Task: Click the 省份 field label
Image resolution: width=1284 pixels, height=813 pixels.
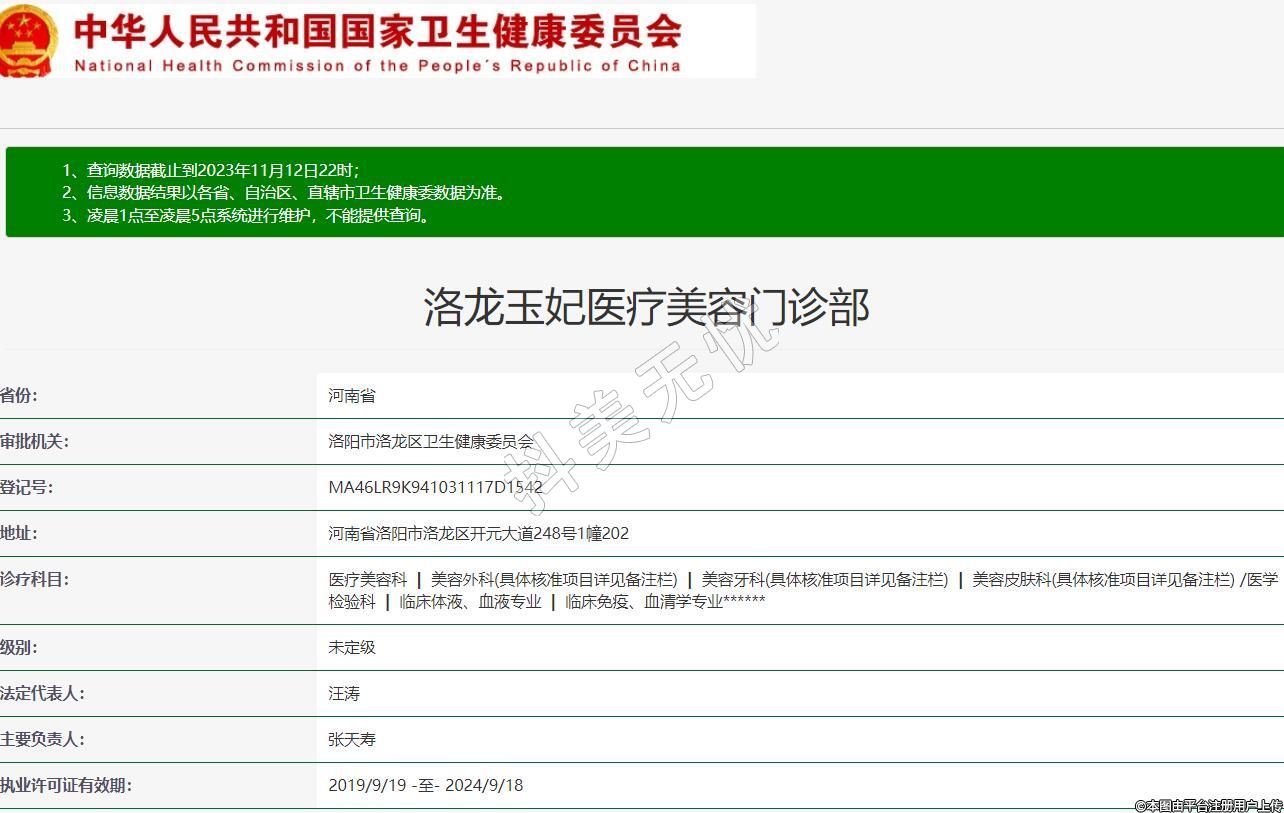Action: [20, 395]
